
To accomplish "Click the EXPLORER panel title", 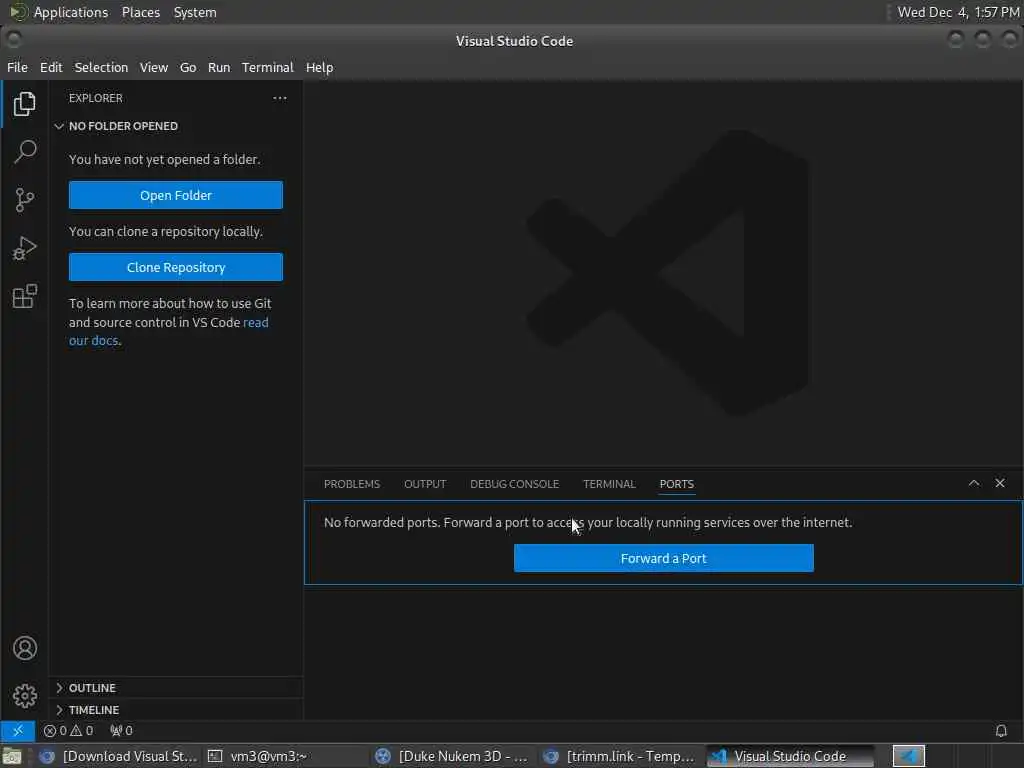I will pyautogui.click(x=95, y=98).
